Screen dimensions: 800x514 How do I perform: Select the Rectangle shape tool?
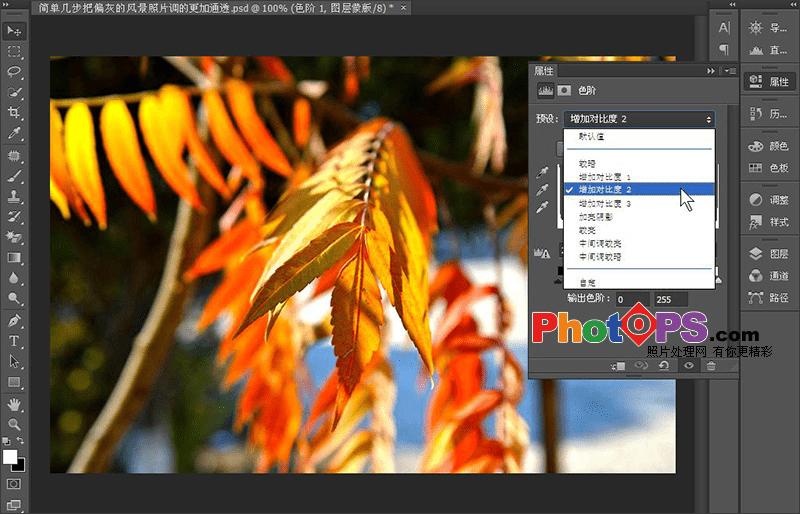coord(14,382)
